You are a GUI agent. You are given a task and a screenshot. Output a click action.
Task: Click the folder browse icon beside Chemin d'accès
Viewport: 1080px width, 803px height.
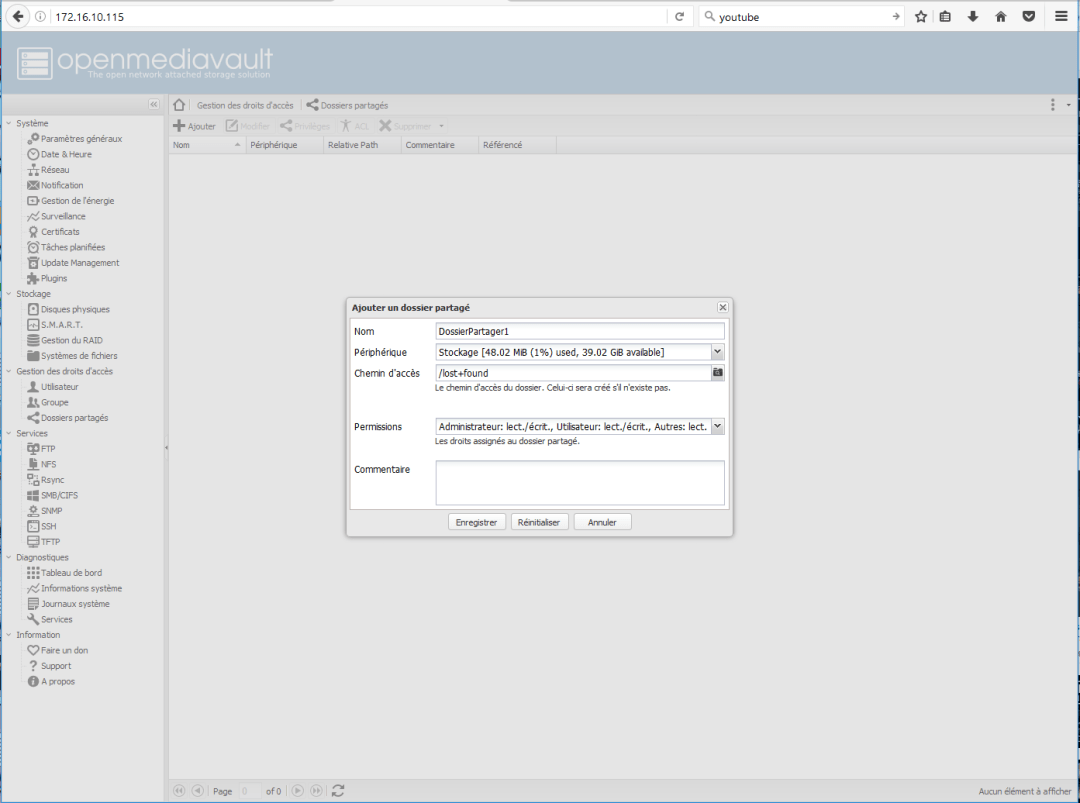coord(717,373)
